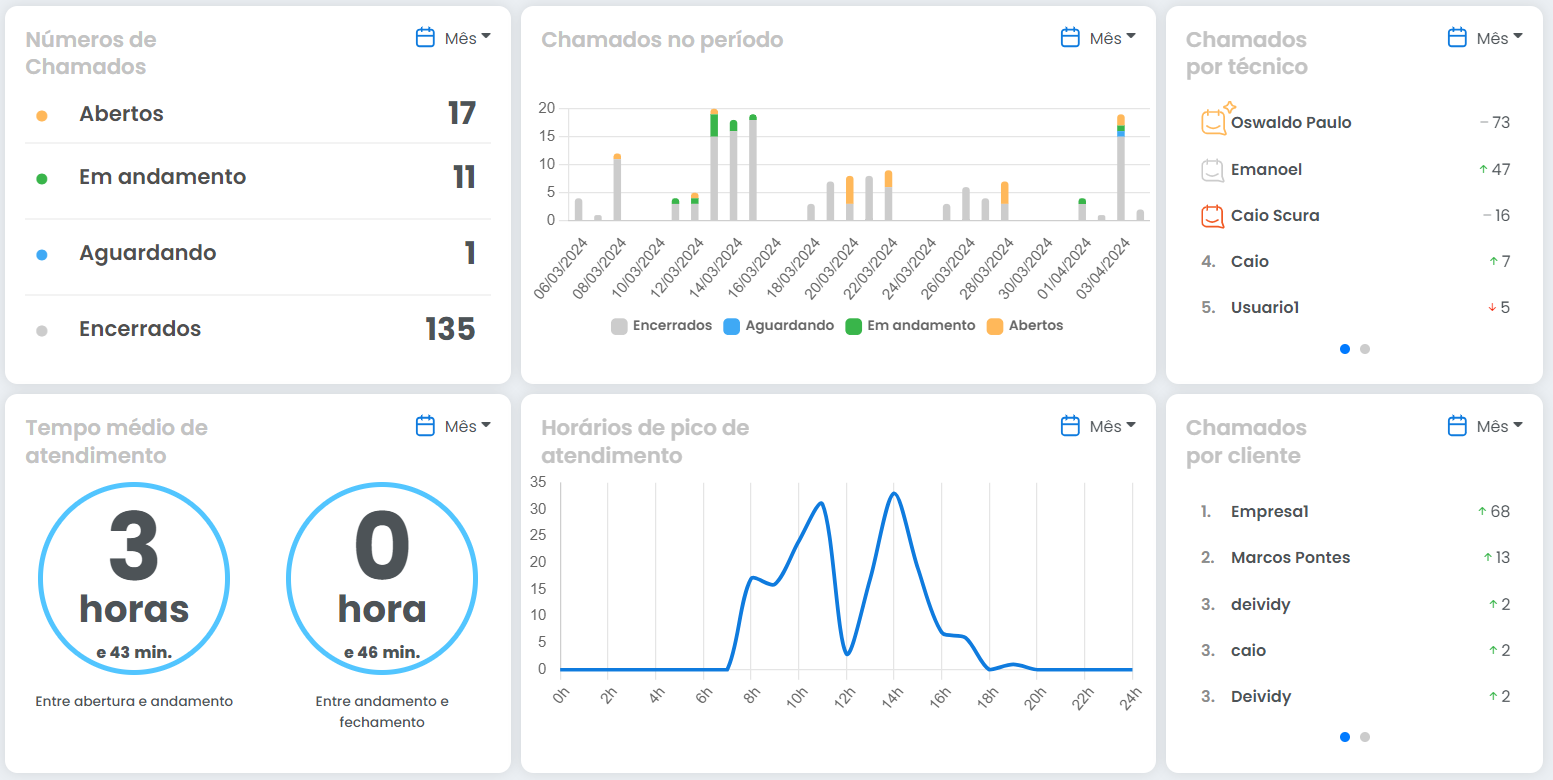
Task: Click orange dot next to Abertos
Action: tap(42, 116)
